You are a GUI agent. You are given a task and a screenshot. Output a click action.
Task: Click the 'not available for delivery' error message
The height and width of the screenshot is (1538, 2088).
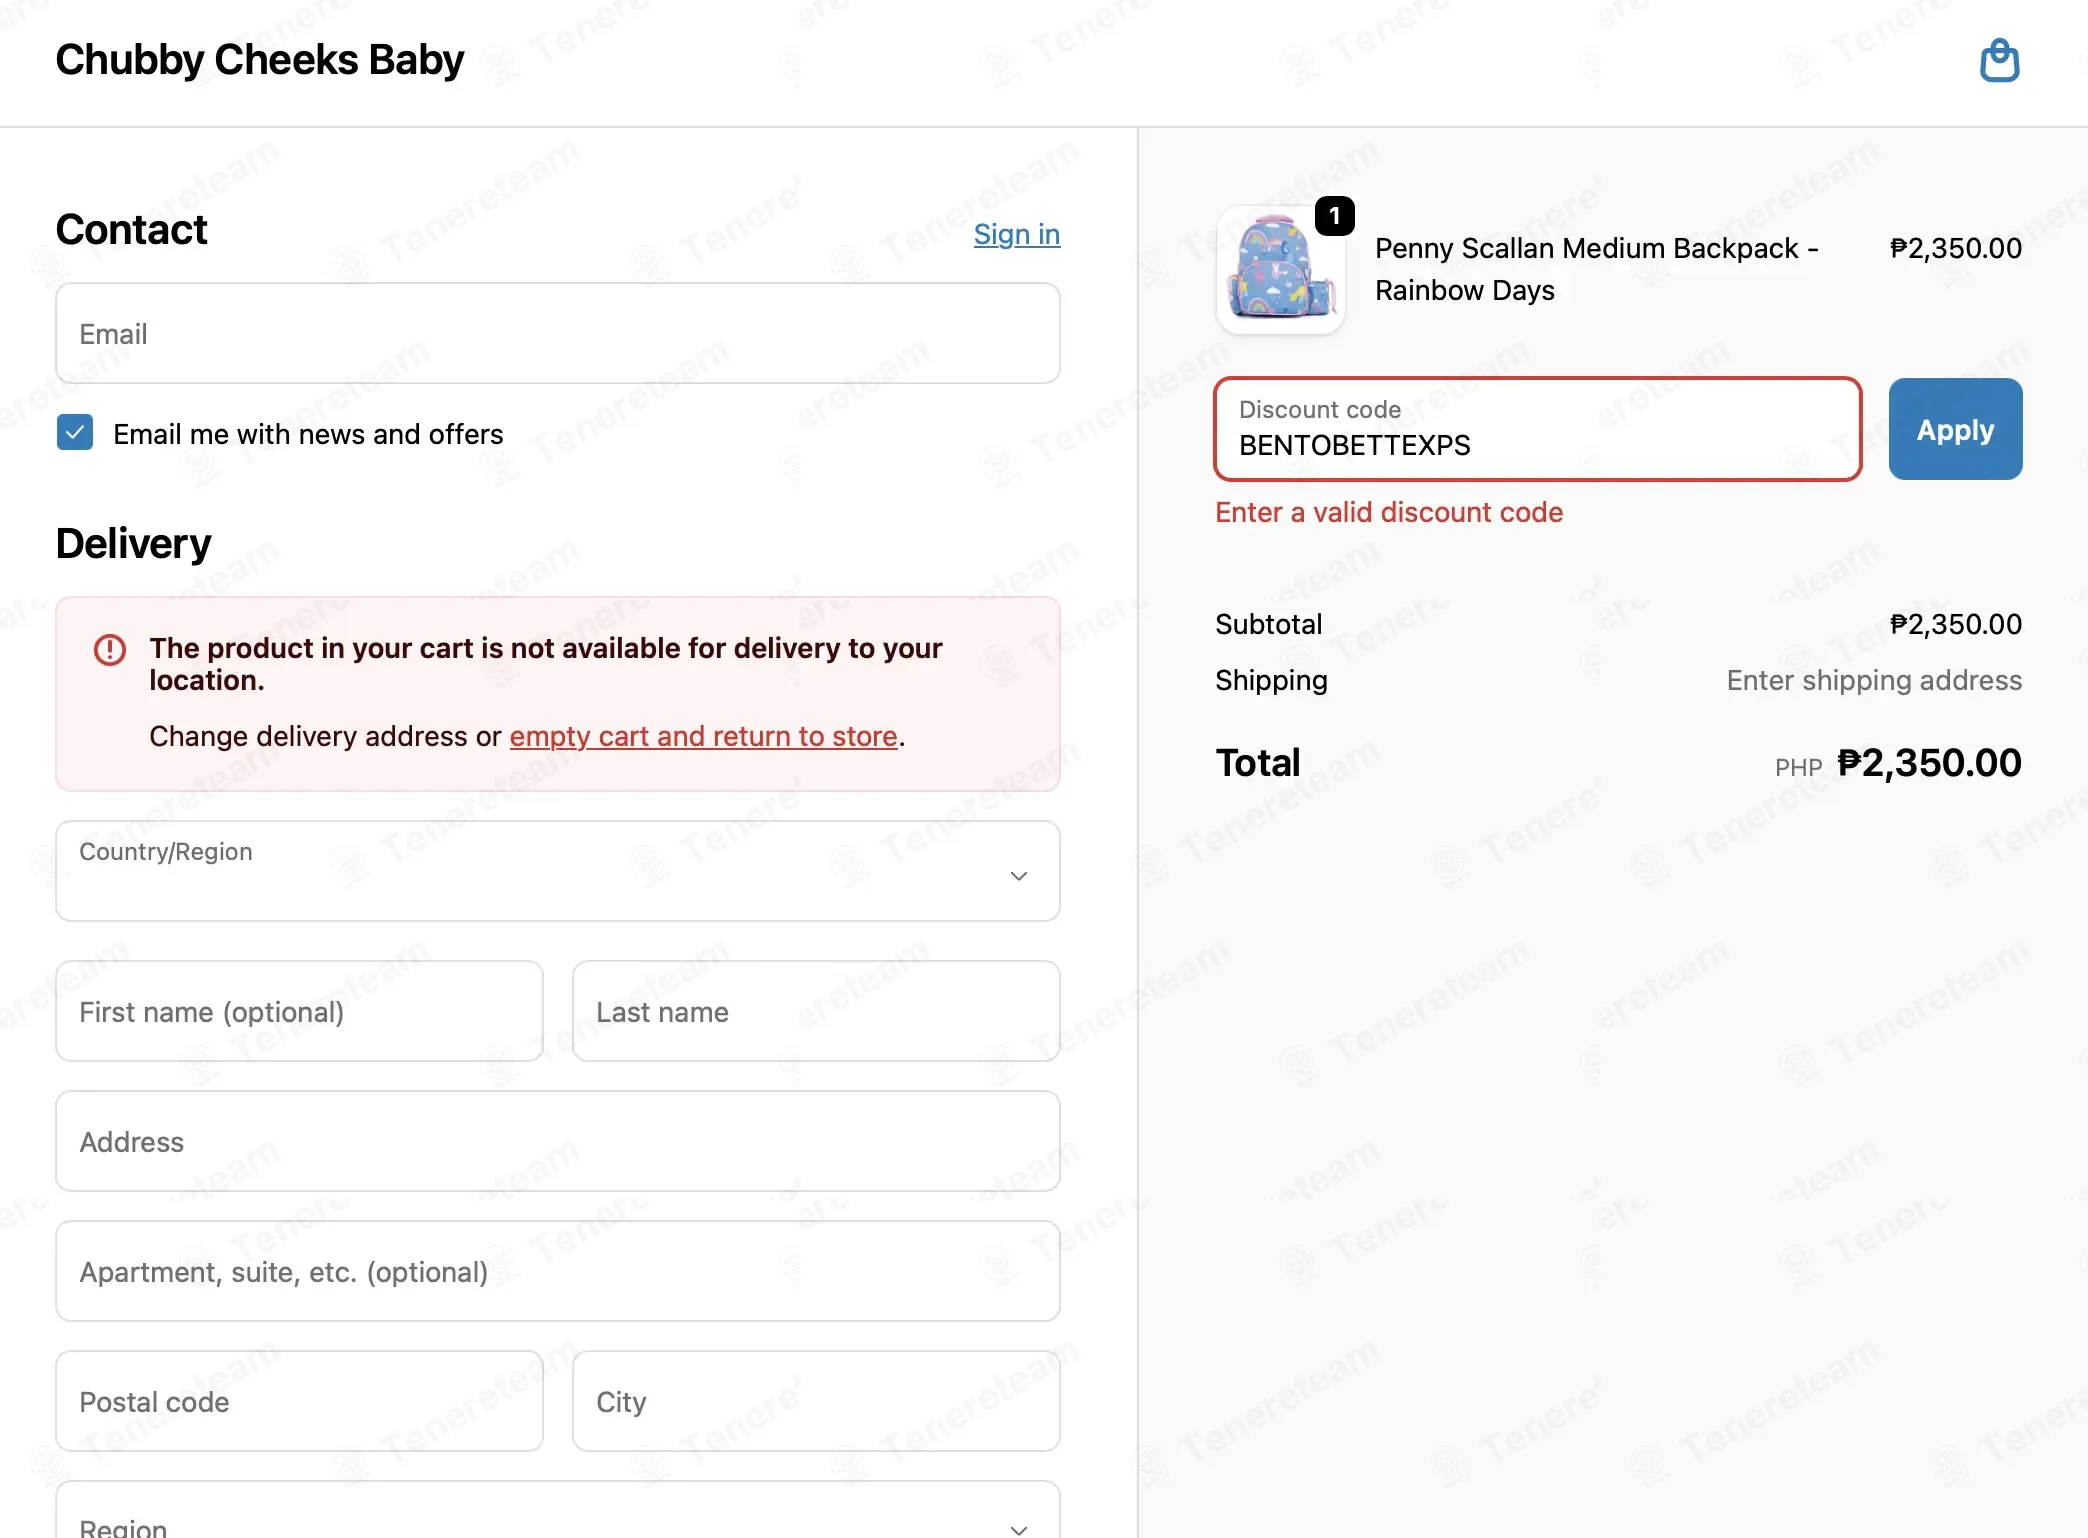546,664
